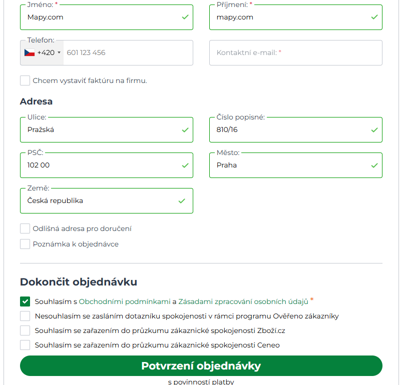Screen dimensions: 400x385
Task: Uncheck agreement with Obchodními podmínkami
Action: click(x=25, y=301)
